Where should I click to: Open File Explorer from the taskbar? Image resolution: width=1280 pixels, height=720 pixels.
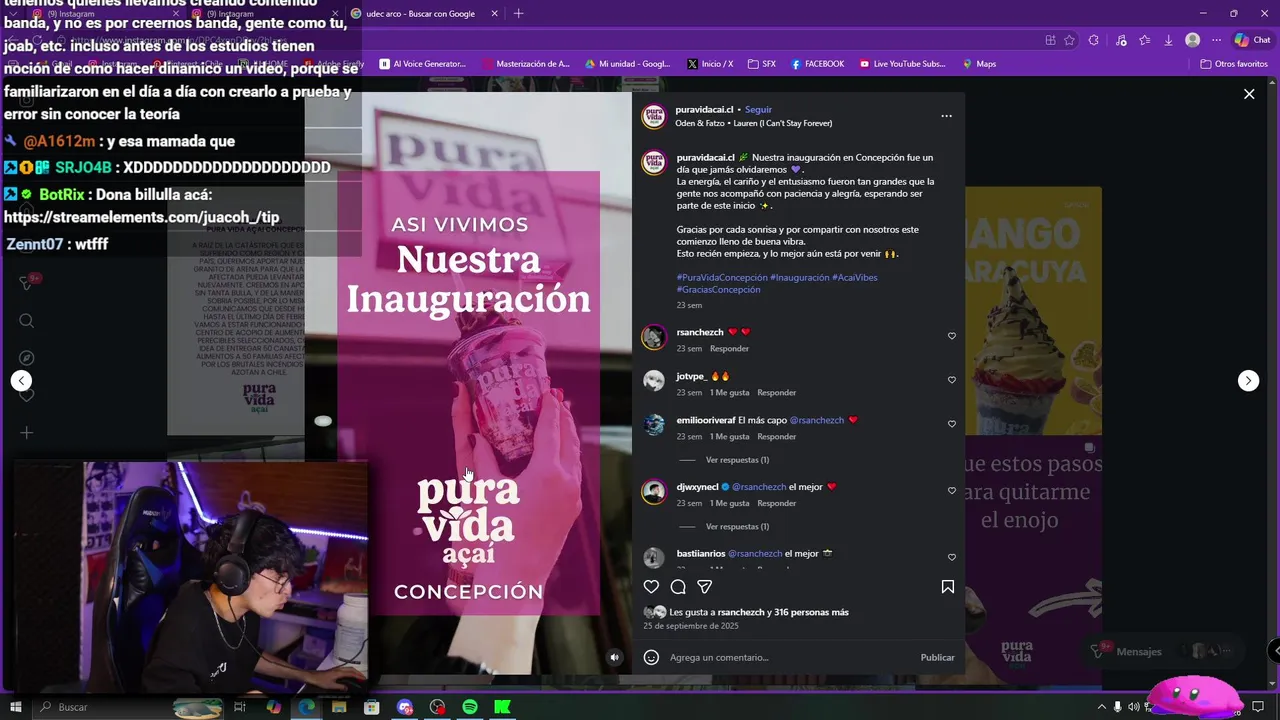(339, 707)
